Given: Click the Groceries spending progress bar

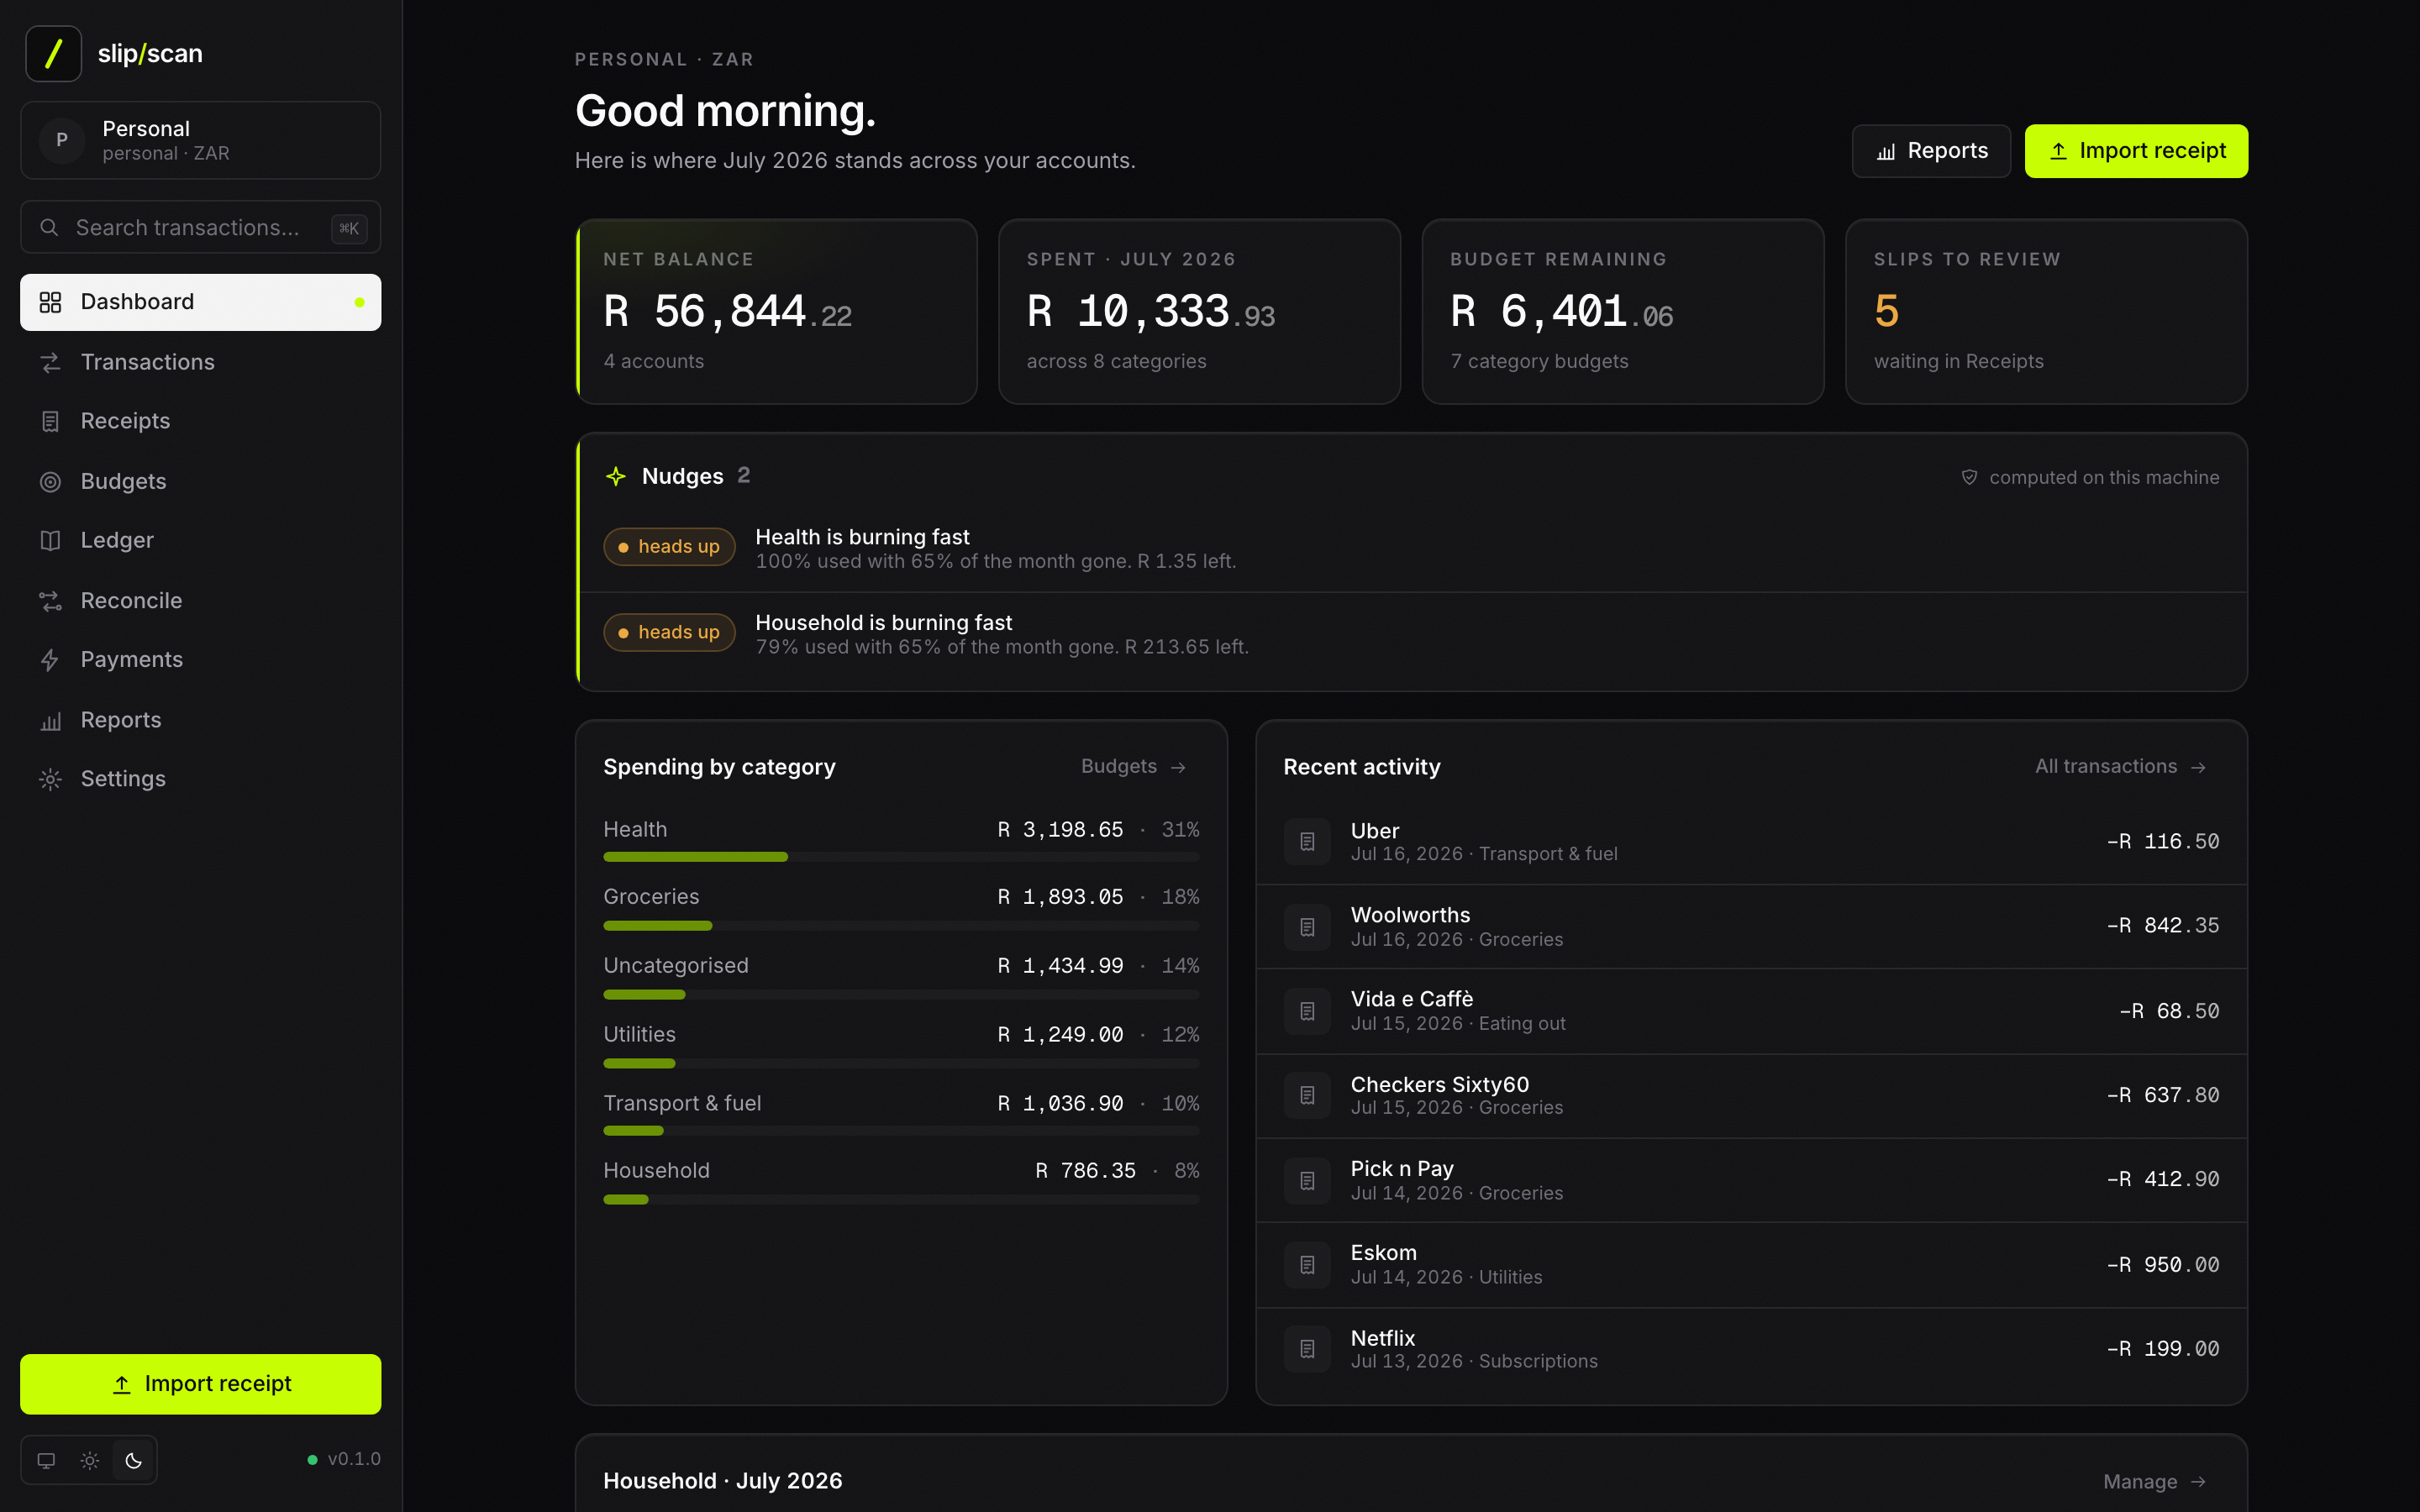Looking at the screenshot, I should 901,926.
